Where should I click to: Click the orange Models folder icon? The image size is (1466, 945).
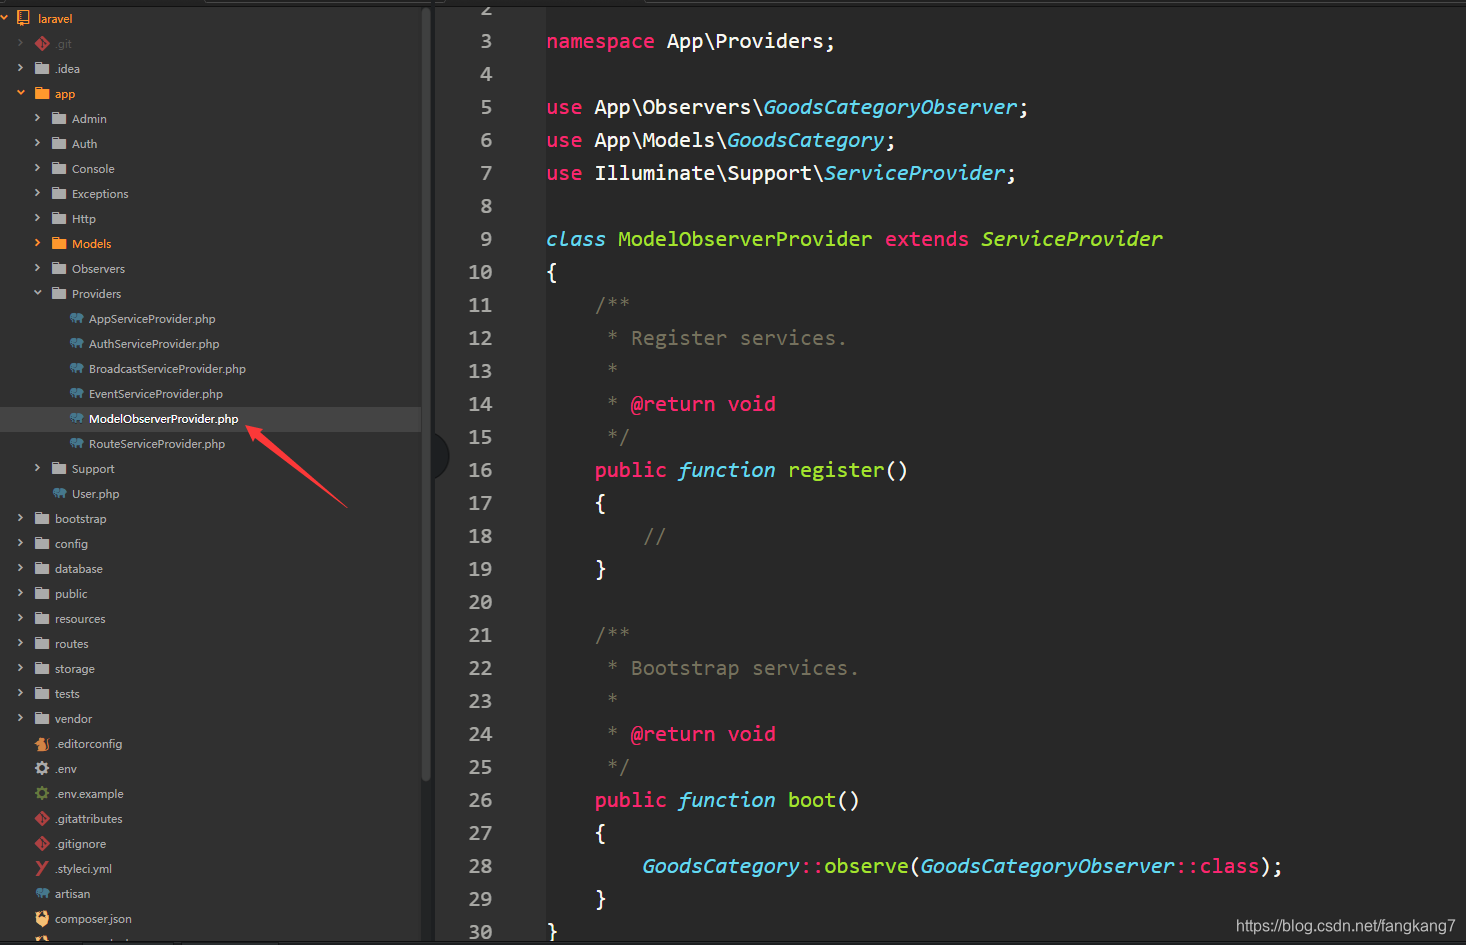coord(59,243)
